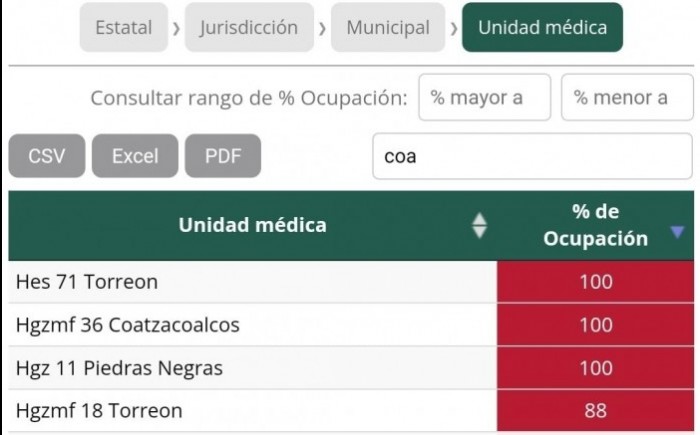Focus the '% menor a' input
Screen dimensions: 700x435
627,98
